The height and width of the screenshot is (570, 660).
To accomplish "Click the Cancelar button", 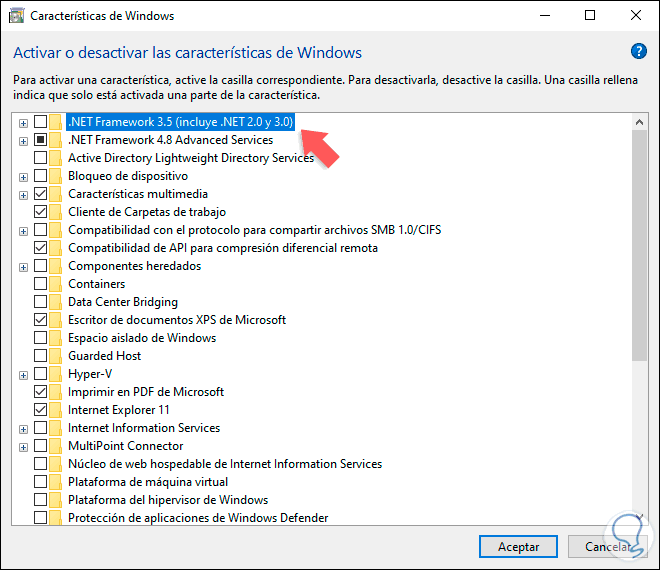I will tap(607, 546).
